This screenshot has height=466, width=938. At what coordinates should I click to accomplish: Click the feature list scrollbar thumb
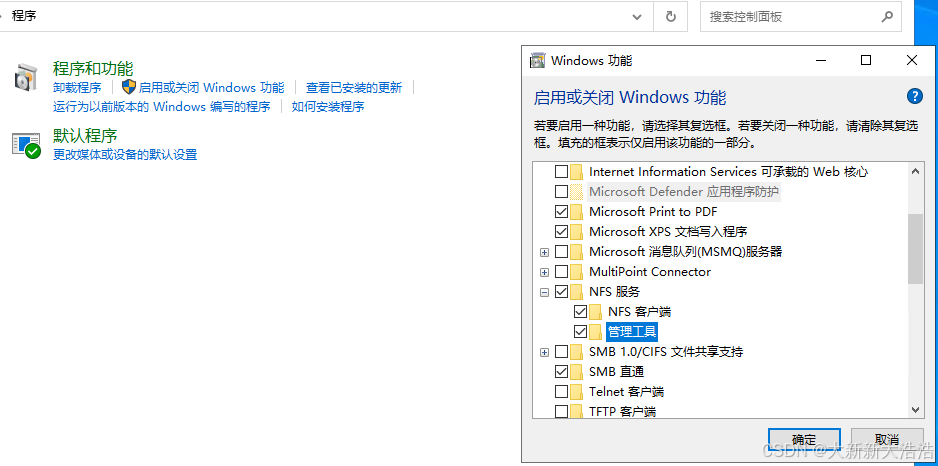[x=915, y=248]
